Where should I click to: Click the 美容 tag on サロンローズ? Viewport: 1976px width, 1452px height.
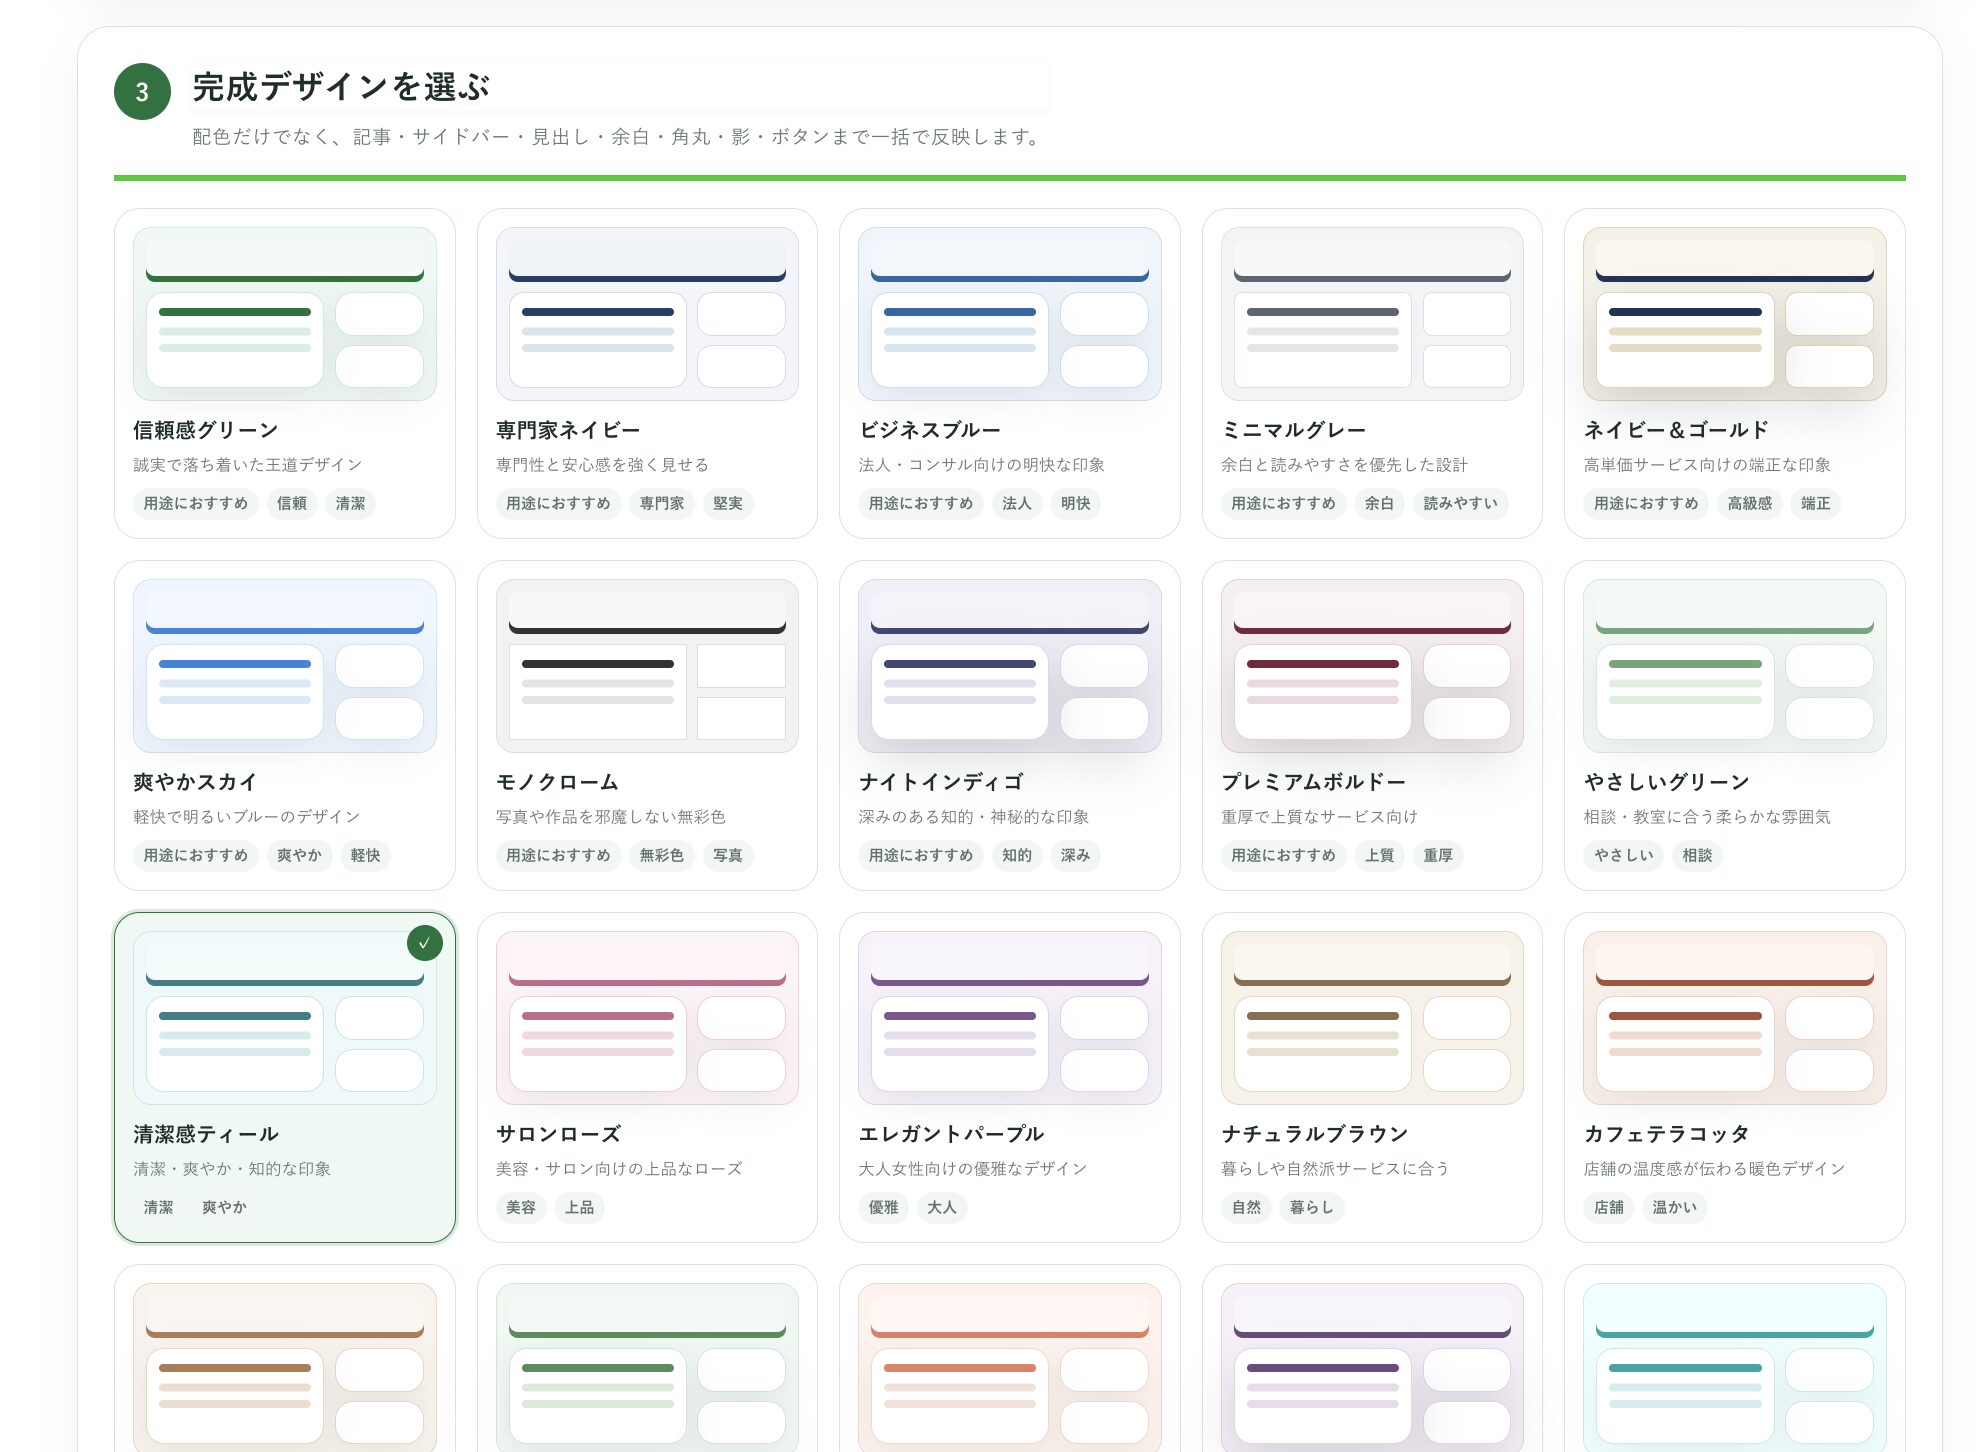tap(521, 1207)
